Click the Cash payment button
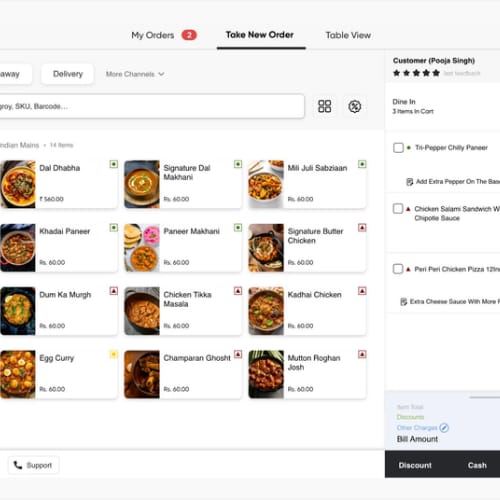Screen dimensions: 500x500 [477, 465]
